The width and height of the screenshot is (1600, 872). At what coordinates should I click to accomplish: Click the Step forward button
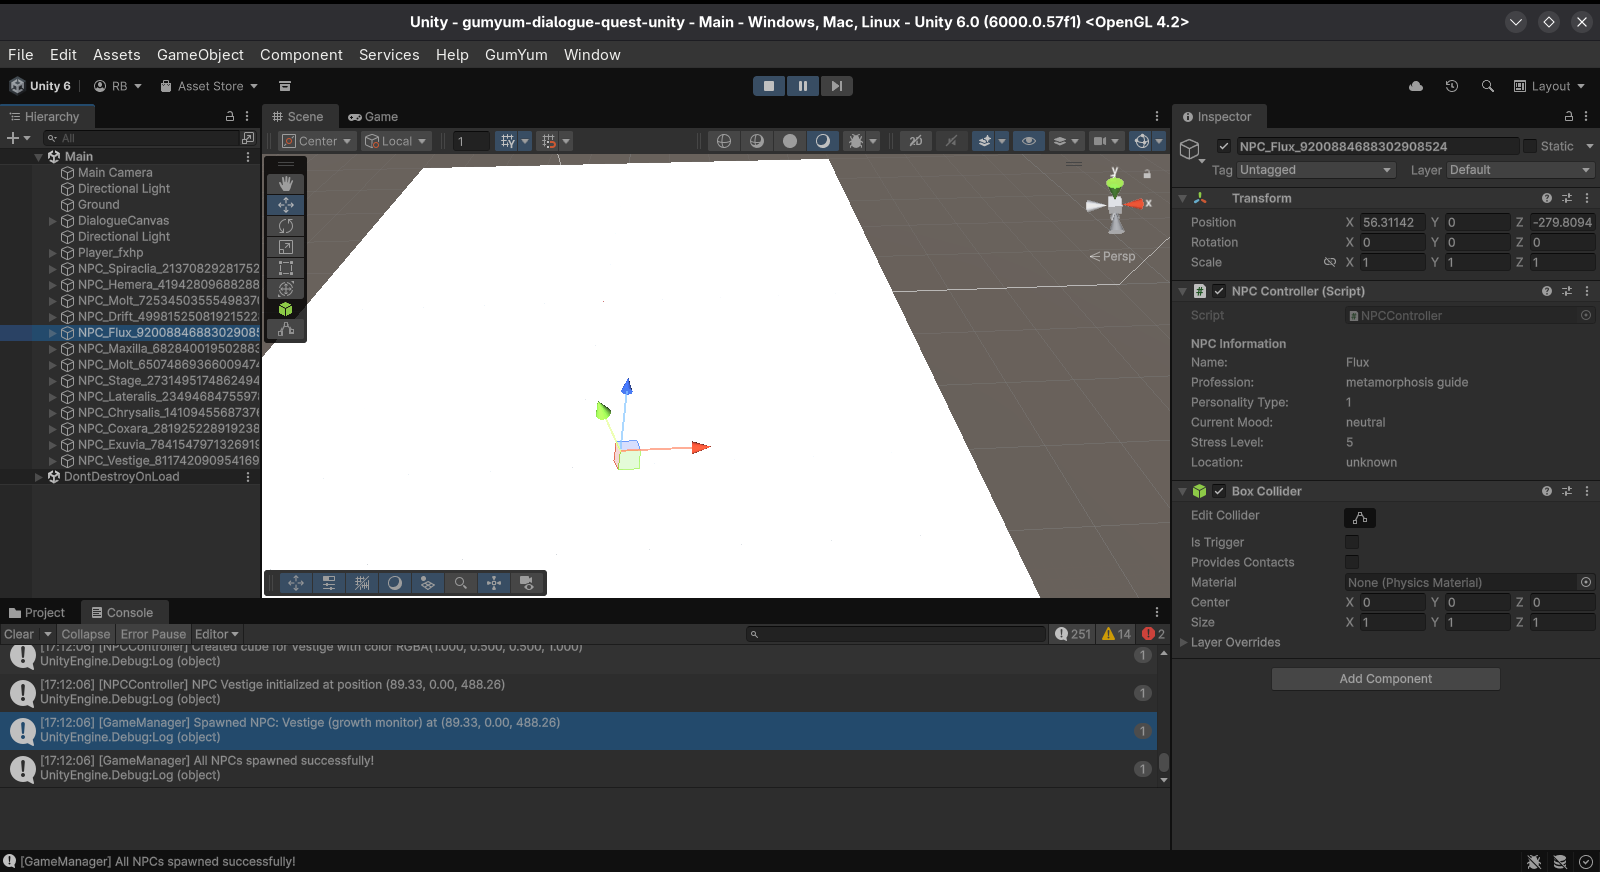(837, 86)
